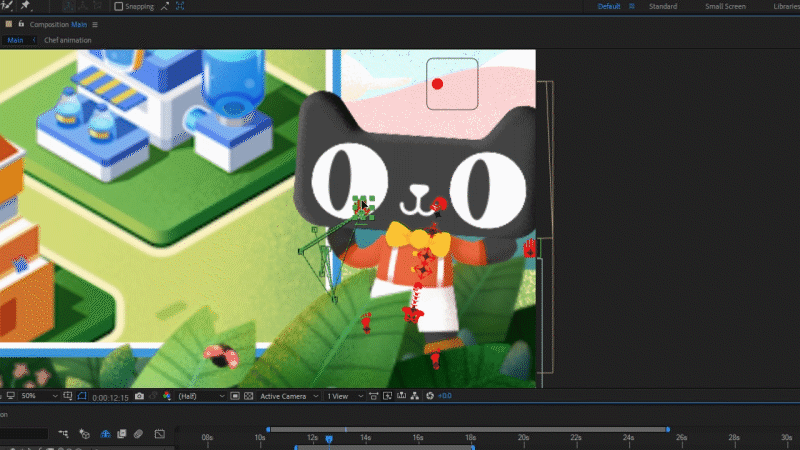Viewport: 800px width, 450px height.
Task: Click the 14s mark on time ruler
Action: [x=365, y=438]
